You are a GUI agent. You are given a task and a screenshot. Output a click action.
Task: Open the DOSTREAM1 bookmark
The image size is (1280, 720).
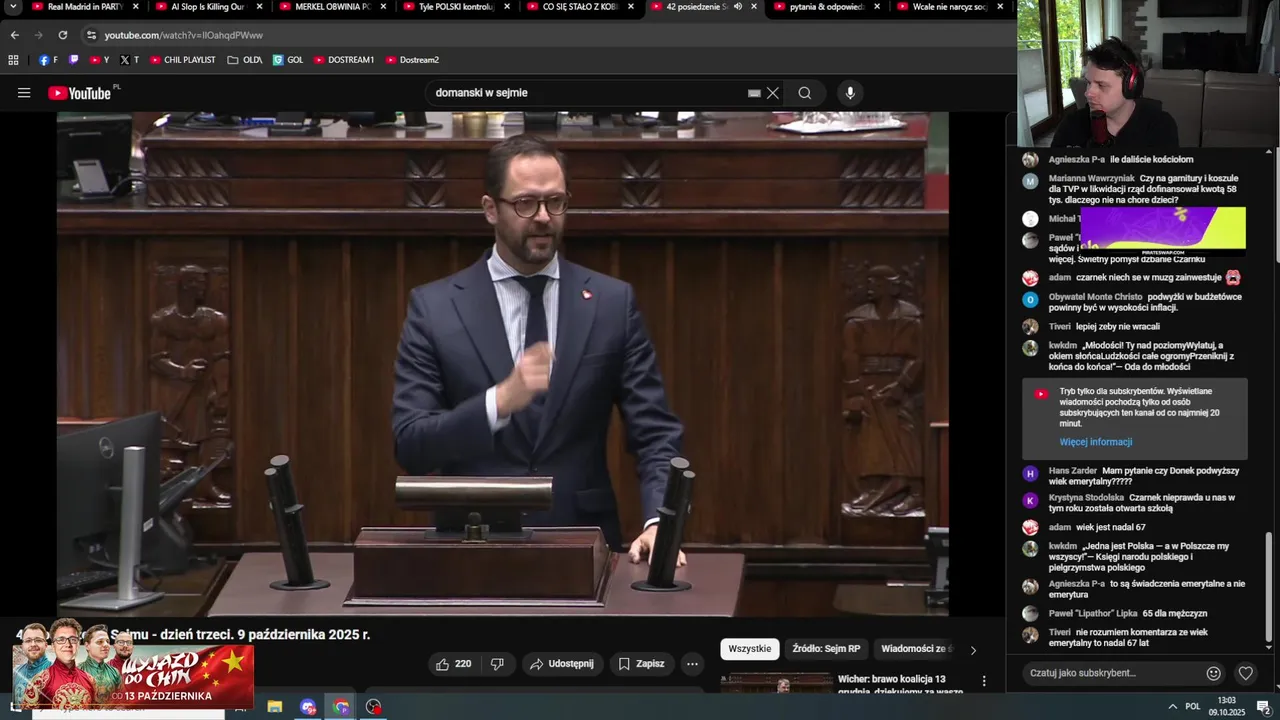[344, 60]
